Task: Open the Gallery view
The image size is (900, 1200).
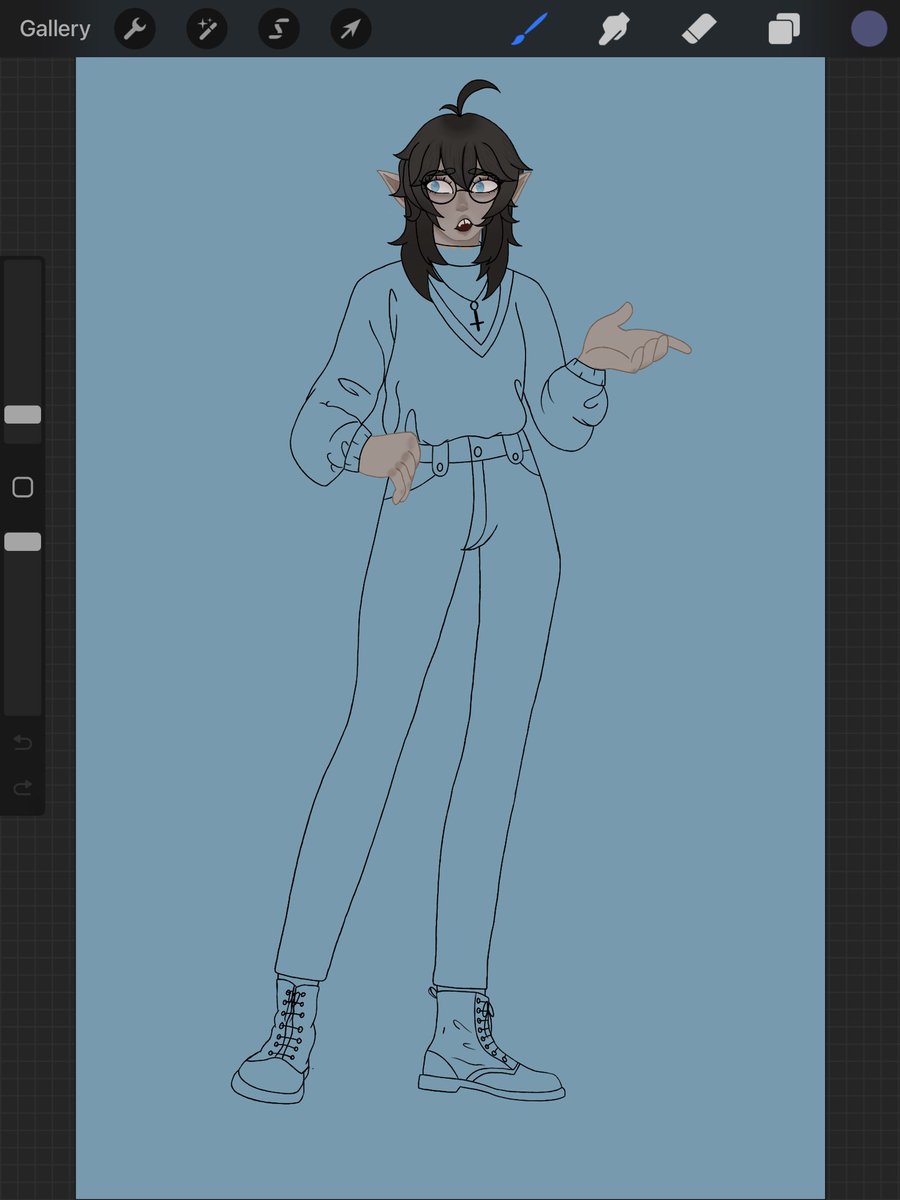Action: coord(55,29)
